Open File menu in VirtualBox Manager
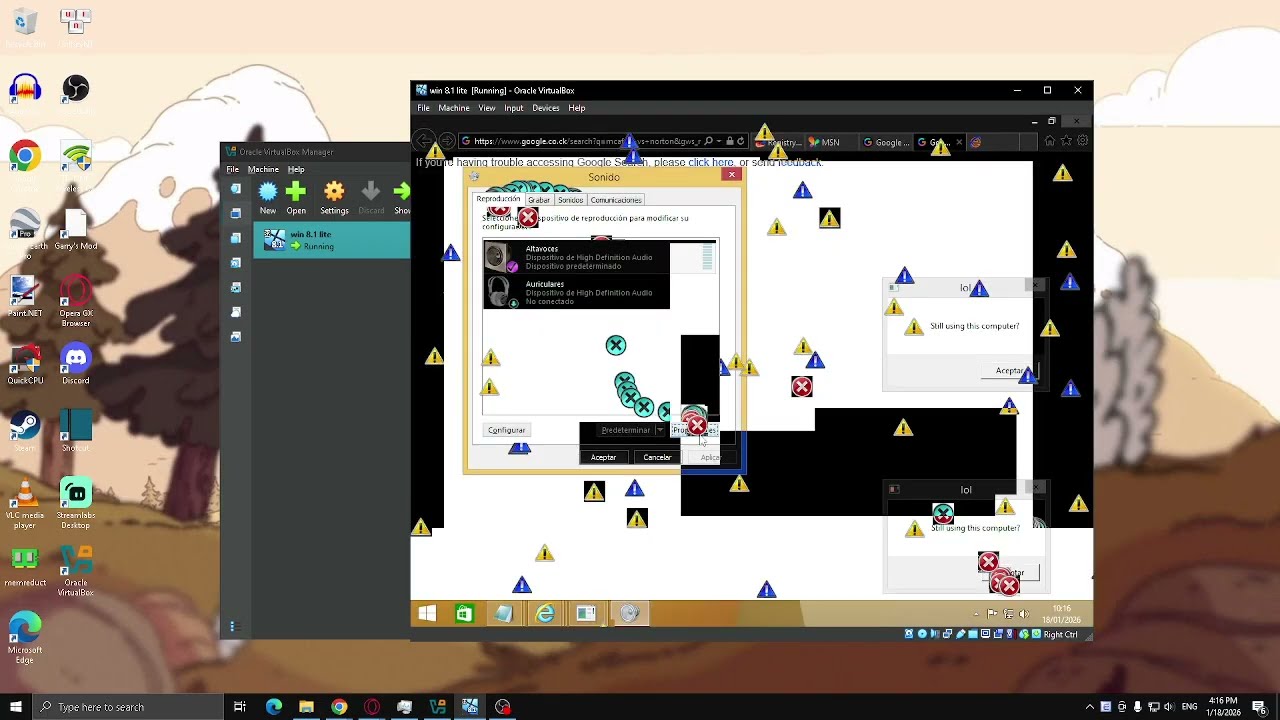Viewport: 1280px width, 720px height. (x=232, y=169)
